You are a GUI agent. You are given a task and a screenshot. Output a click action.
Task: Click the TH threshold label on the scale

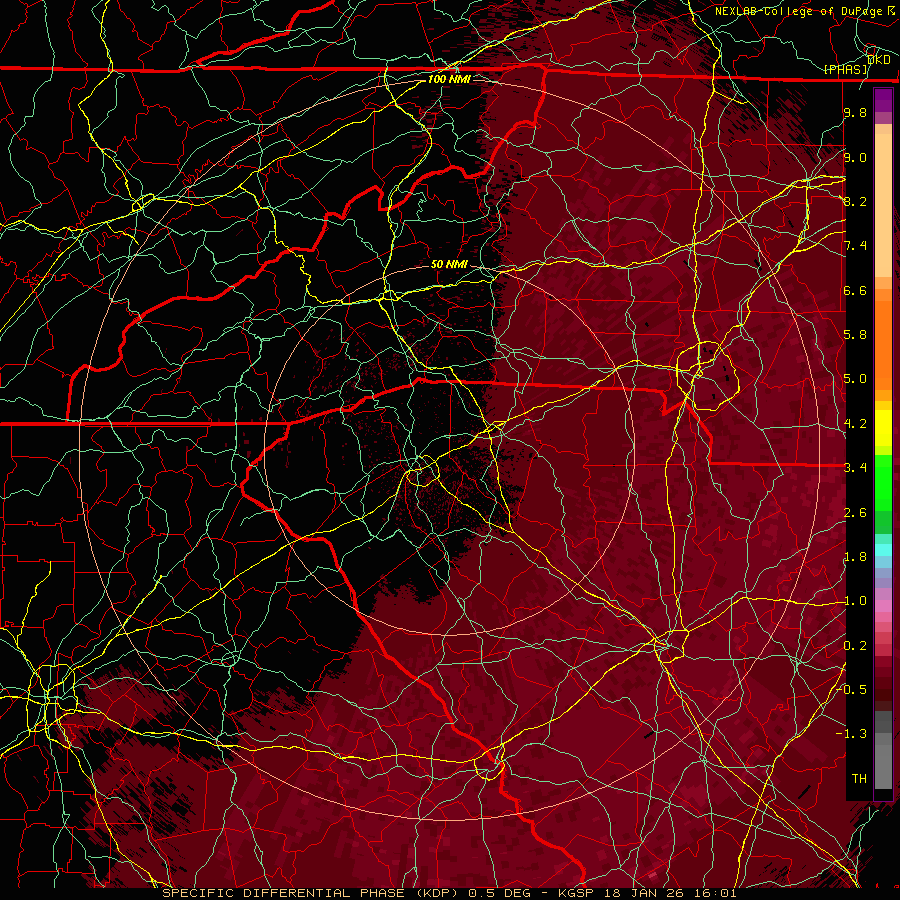[x=859, y=779]
